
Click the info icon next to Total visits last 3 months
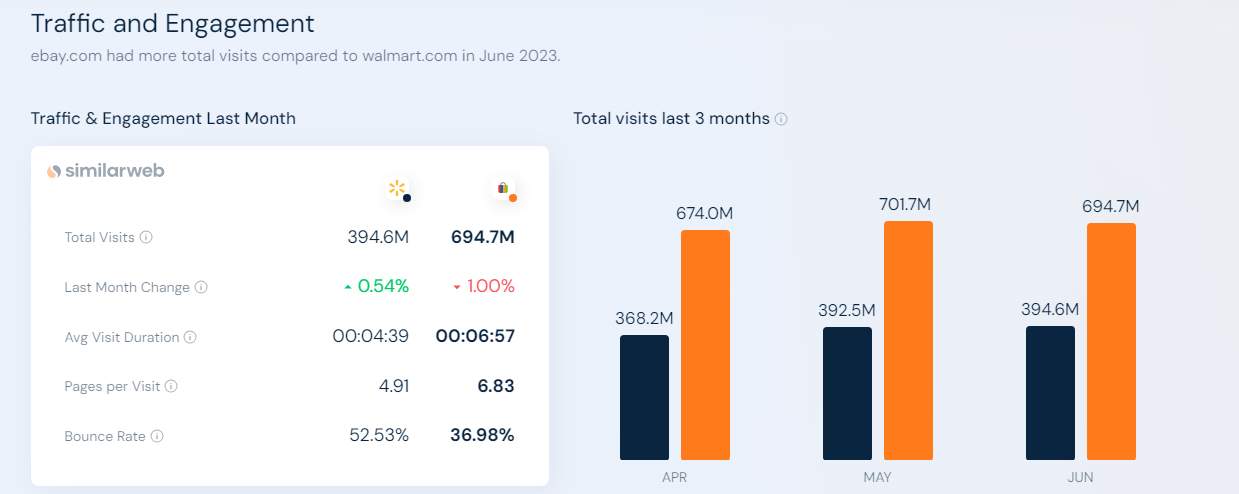[781, 119]
